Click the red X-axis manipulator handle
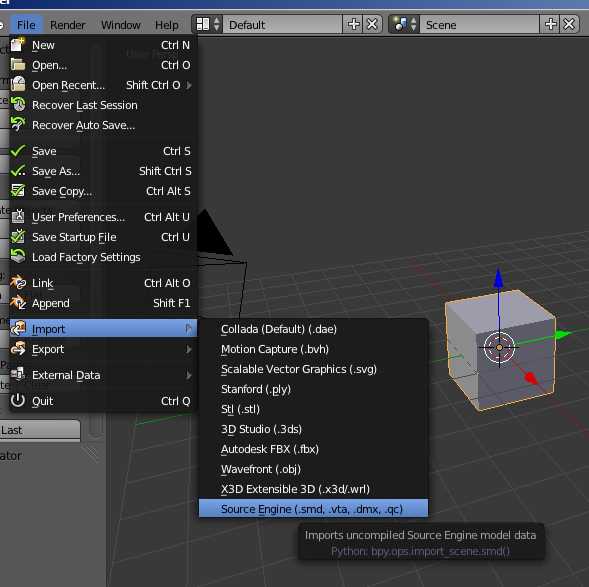This screenshot has width=589, height=587. tap(531, 377)
